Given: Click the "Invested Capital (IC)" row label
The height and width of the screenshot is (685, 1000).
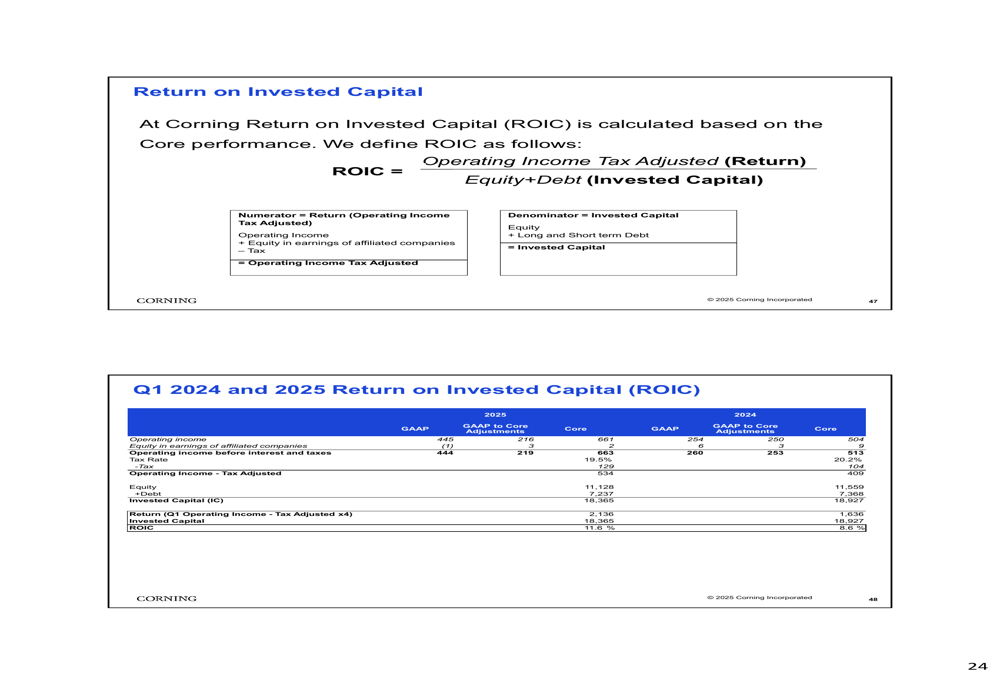Looking at the screenshot, I should click(176, 501).
